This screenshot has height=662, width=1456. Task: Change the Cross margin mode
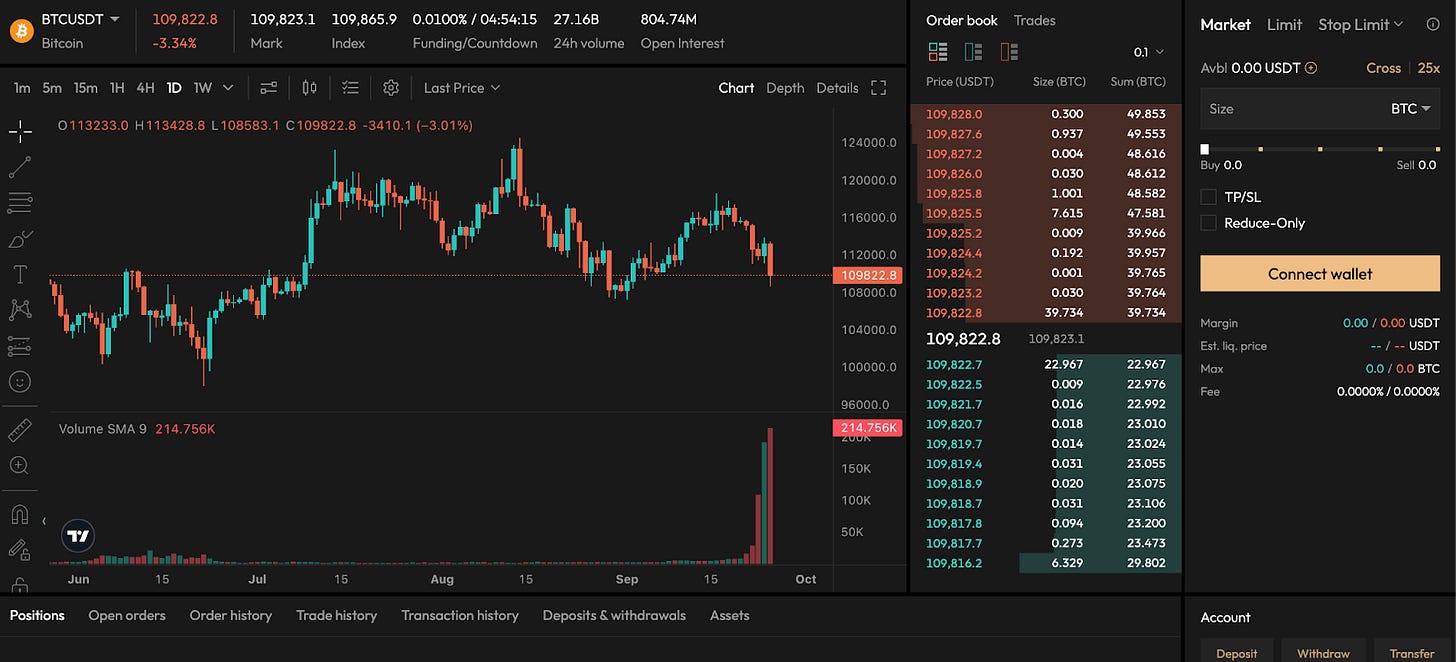click(1383, 68)
